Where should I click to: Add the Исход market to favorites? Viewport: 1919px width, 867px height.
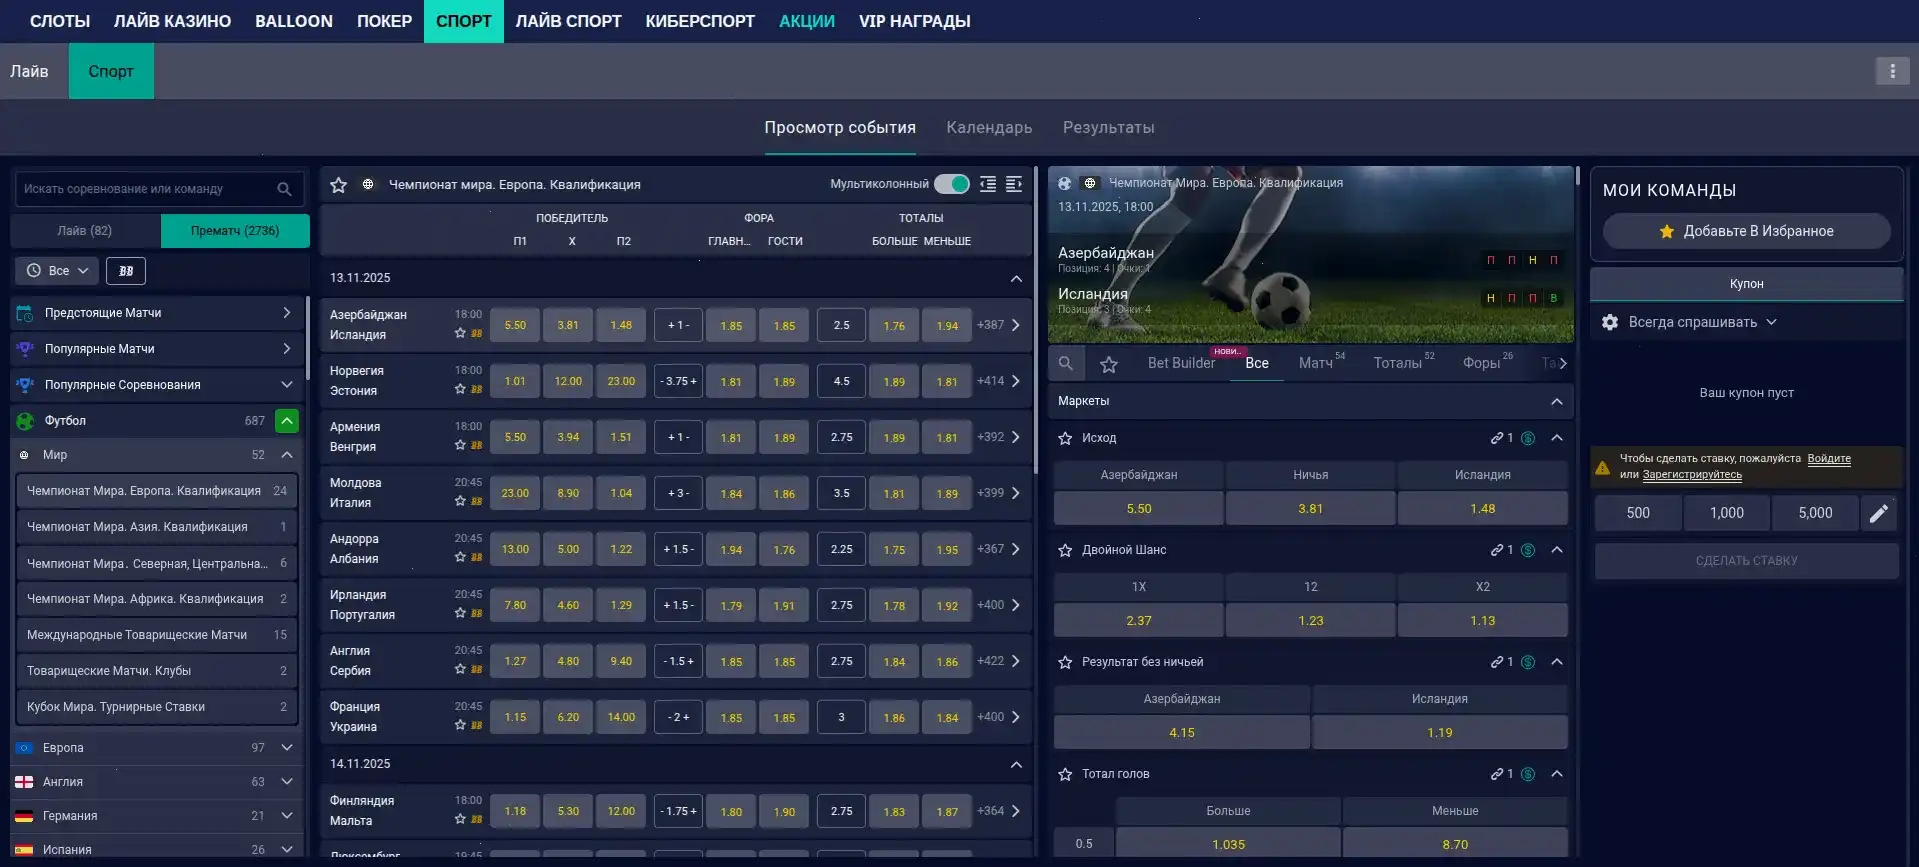1065,438
